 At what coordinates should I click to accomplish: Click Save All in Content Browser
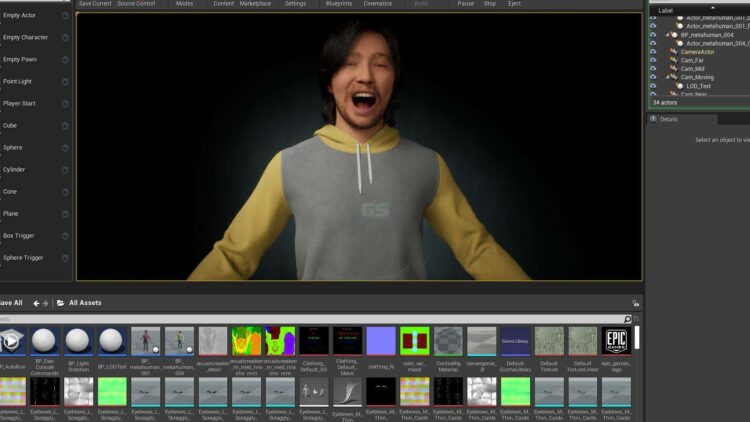pos(11,303)
